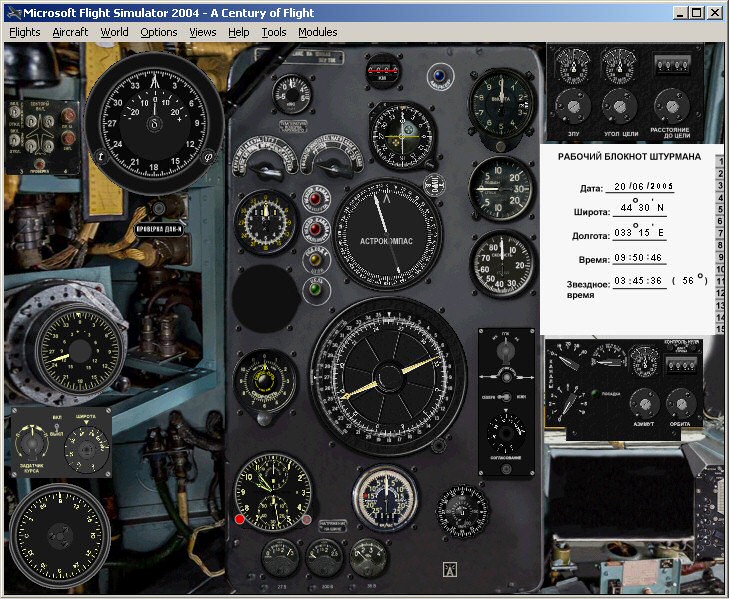Click the Звездное время value 03:45:36
This screenshot has height=599, width=729.
(638, 281)
